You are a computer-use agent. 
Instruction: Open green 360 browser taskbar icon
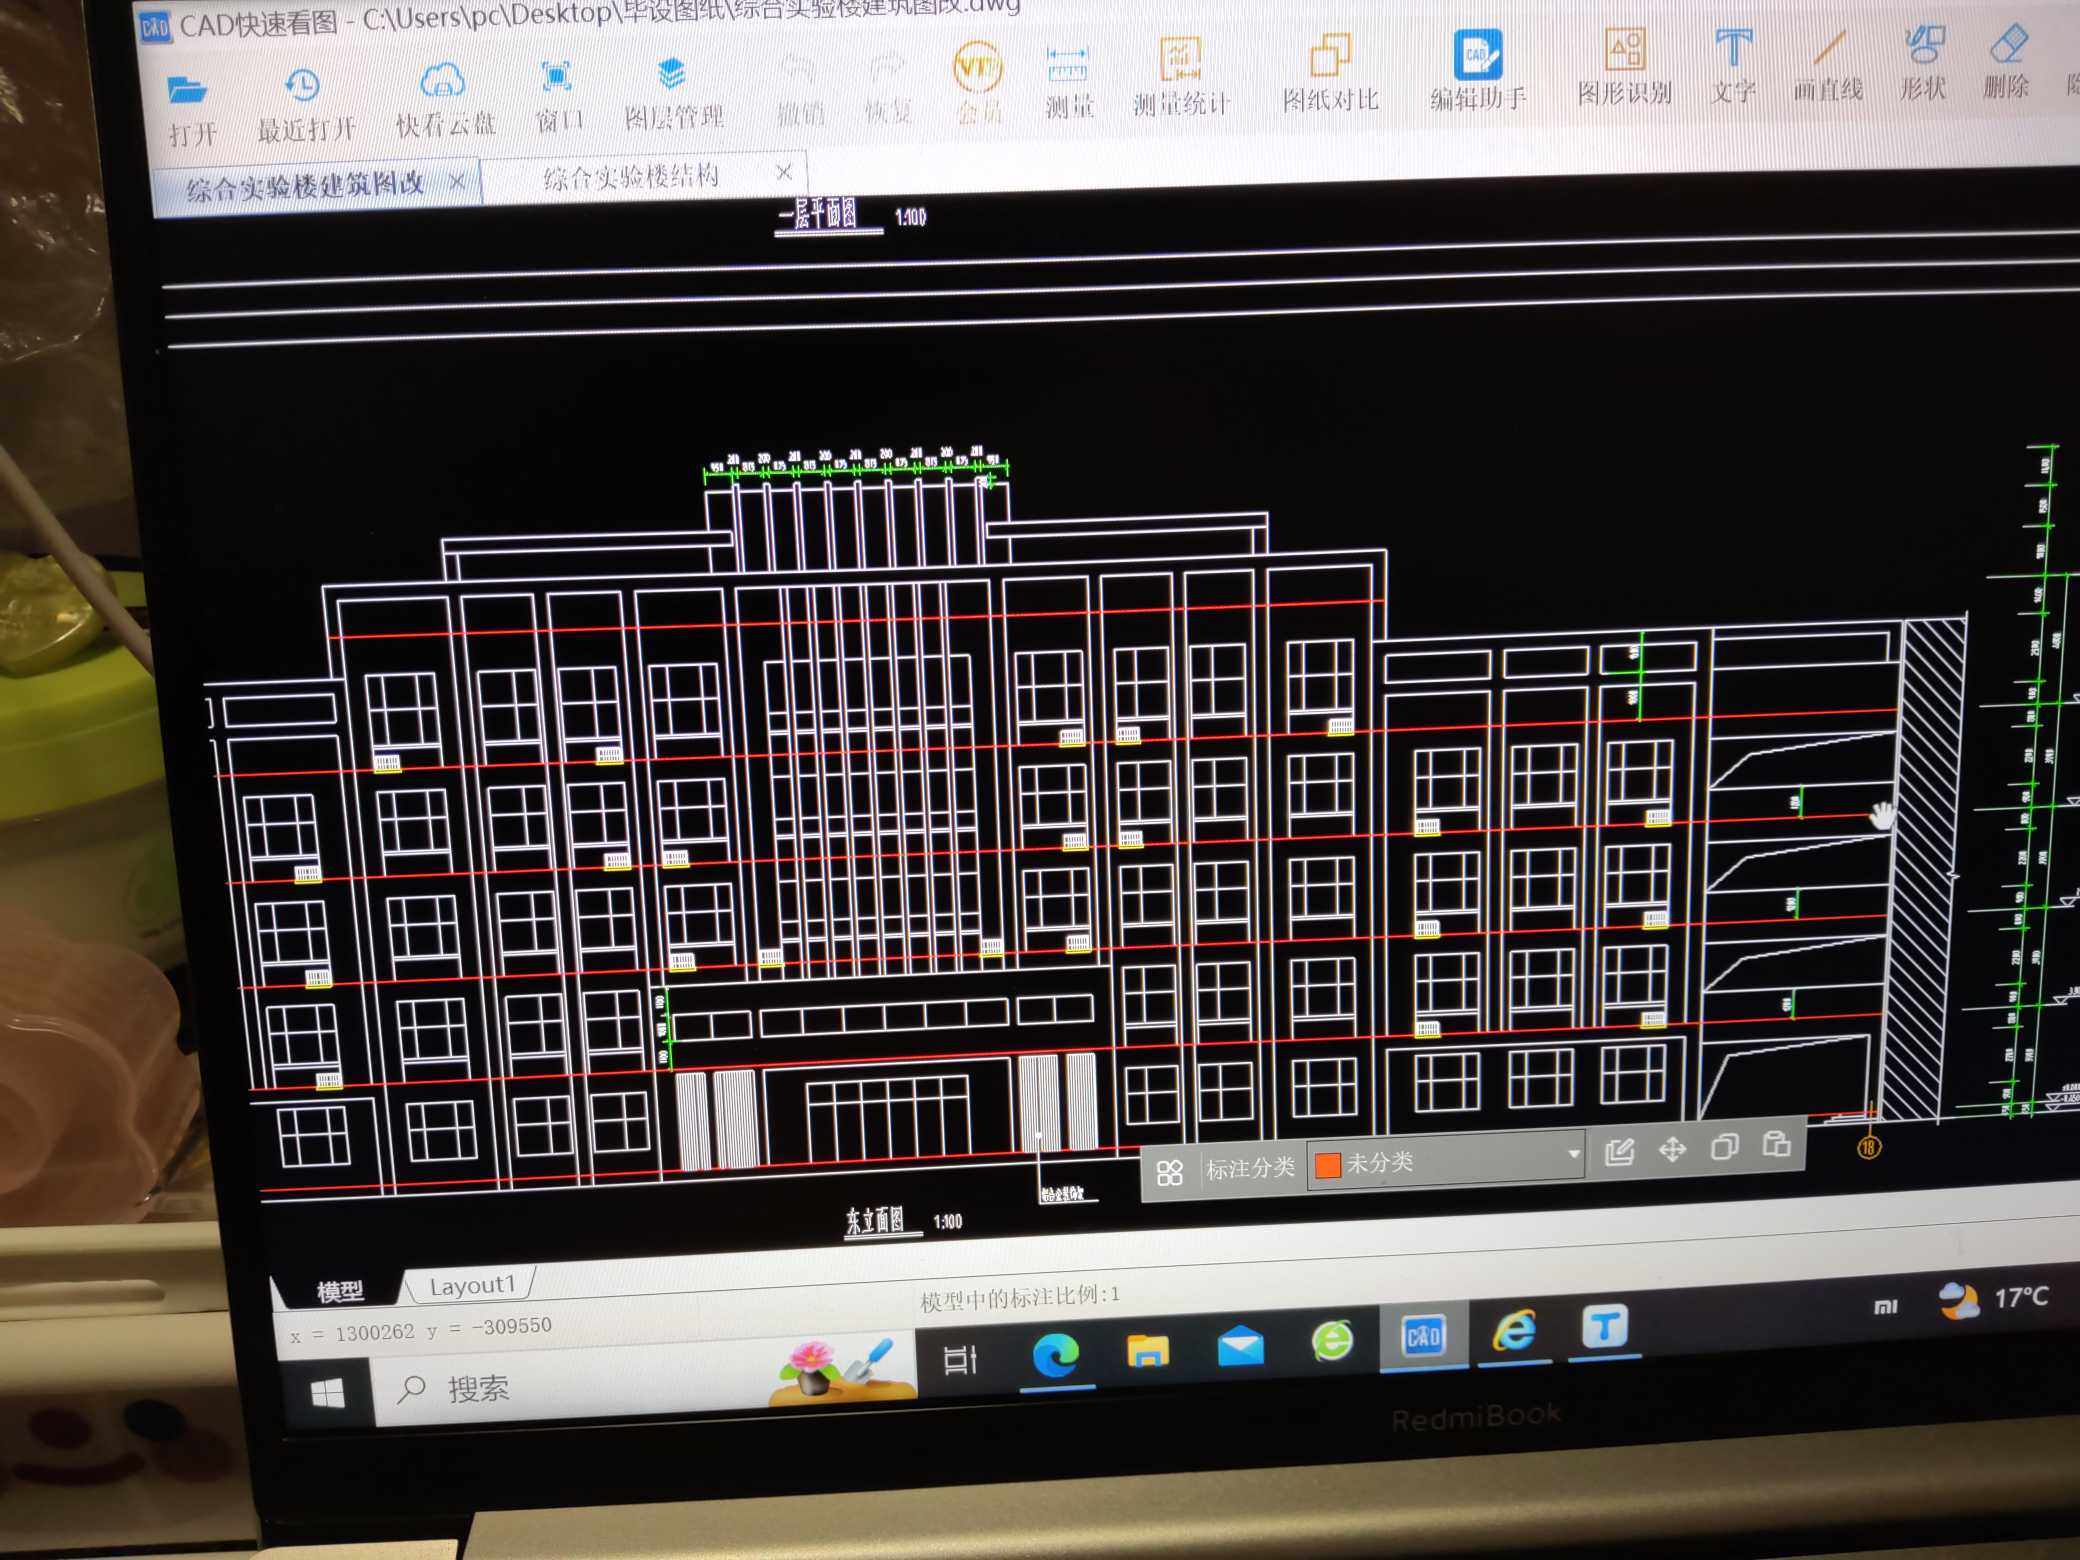tap(1332, 1342)
